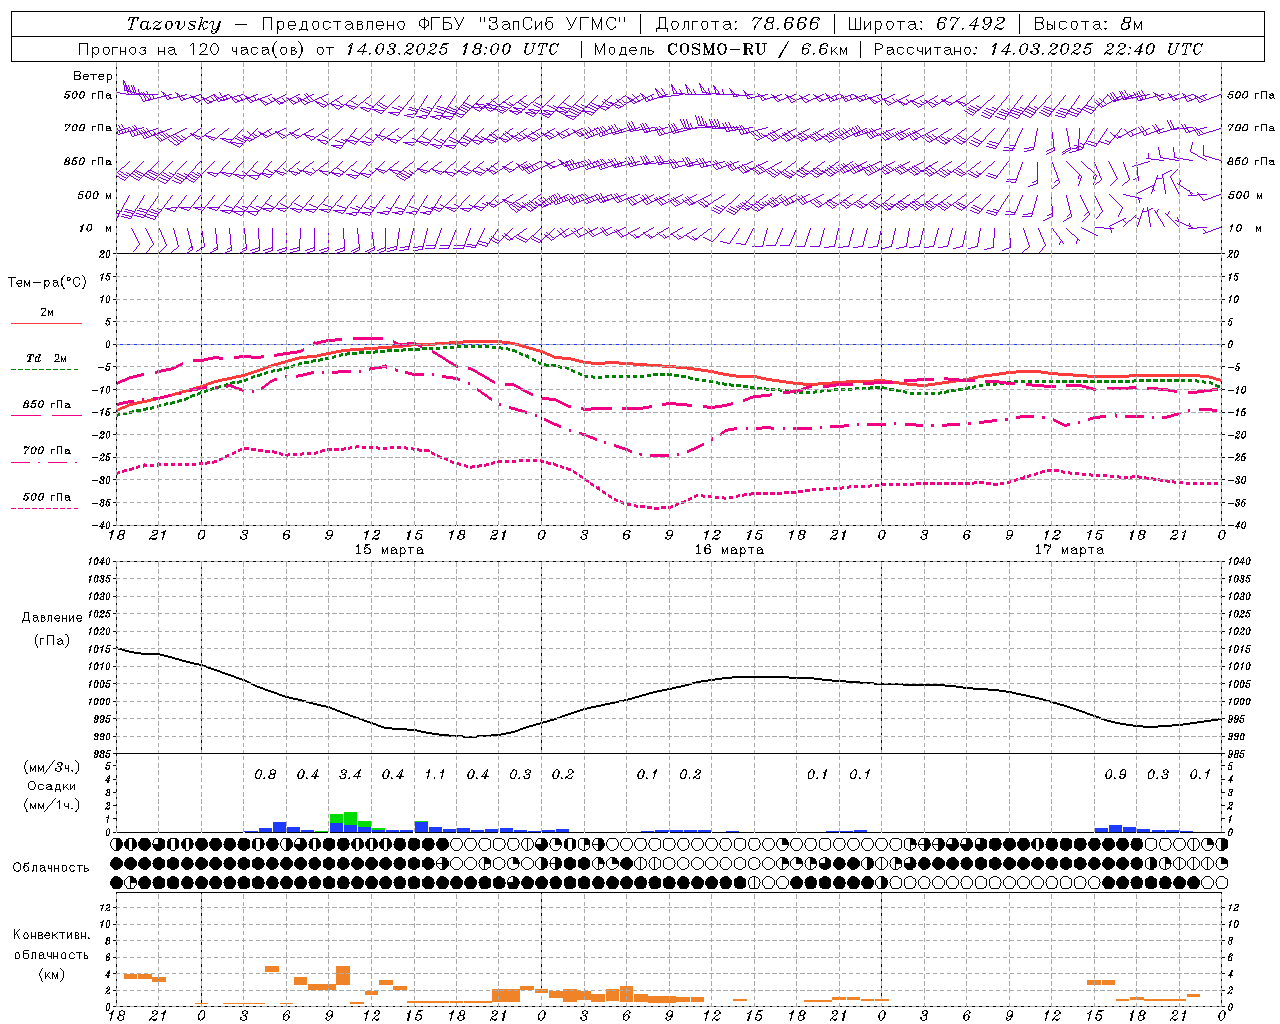Image resolution: width=1280 pixels, height=1024 pixels.
Task: Click the 0.8 precipitation value
Action: point(265,775)
